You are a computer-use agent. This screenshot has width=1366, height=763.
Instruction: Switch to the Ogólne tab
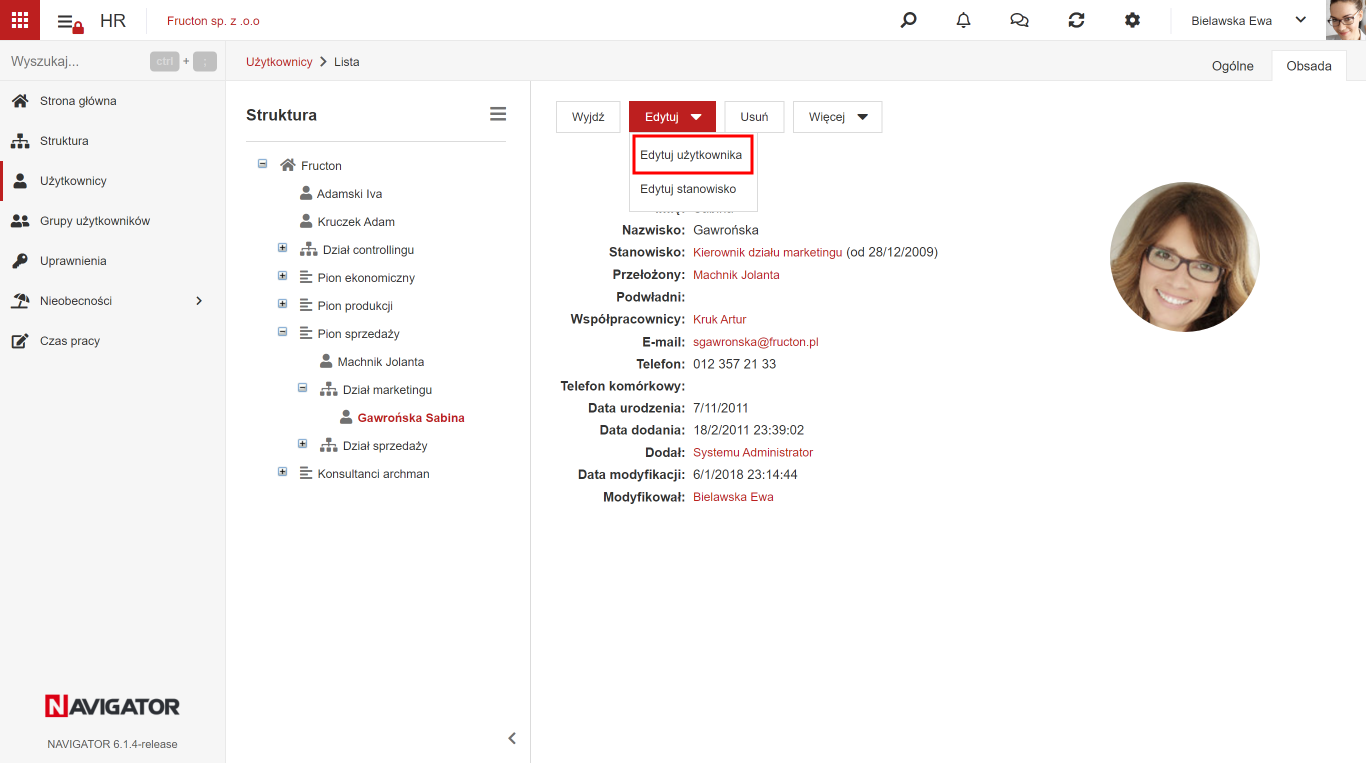coord(1232,66)
